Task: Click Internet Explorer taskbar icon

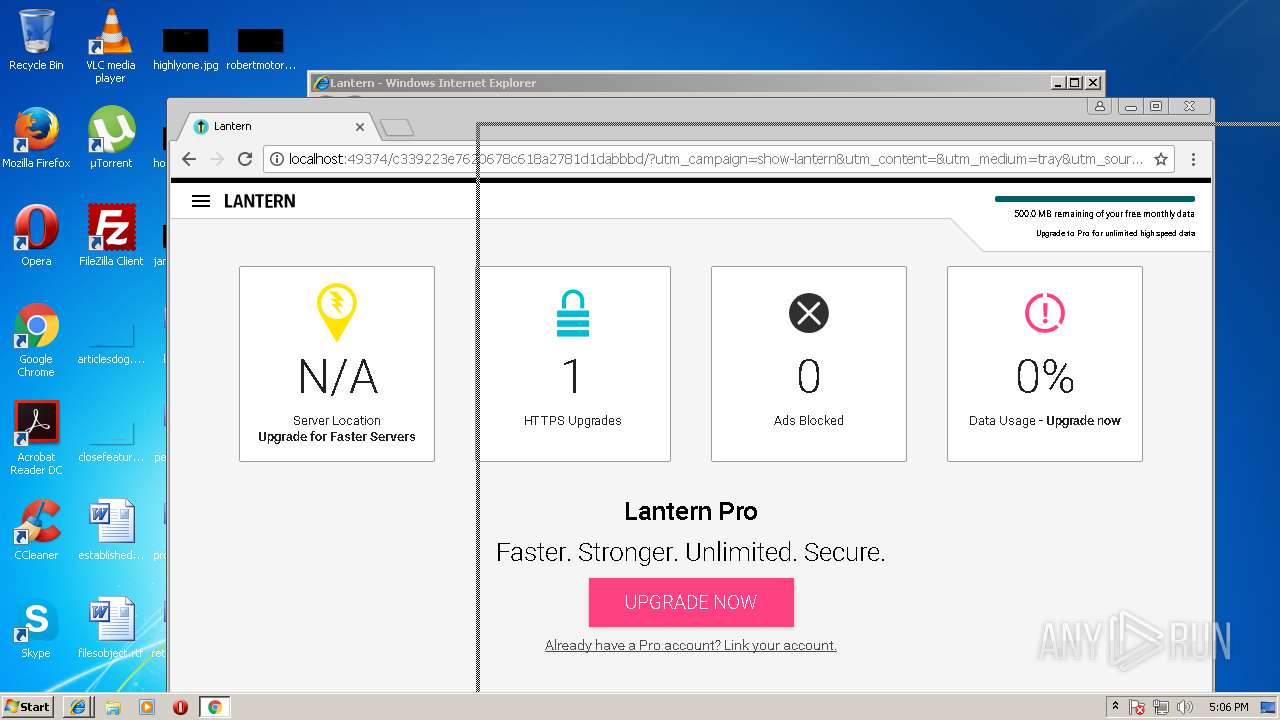Action: coord(79,706)
